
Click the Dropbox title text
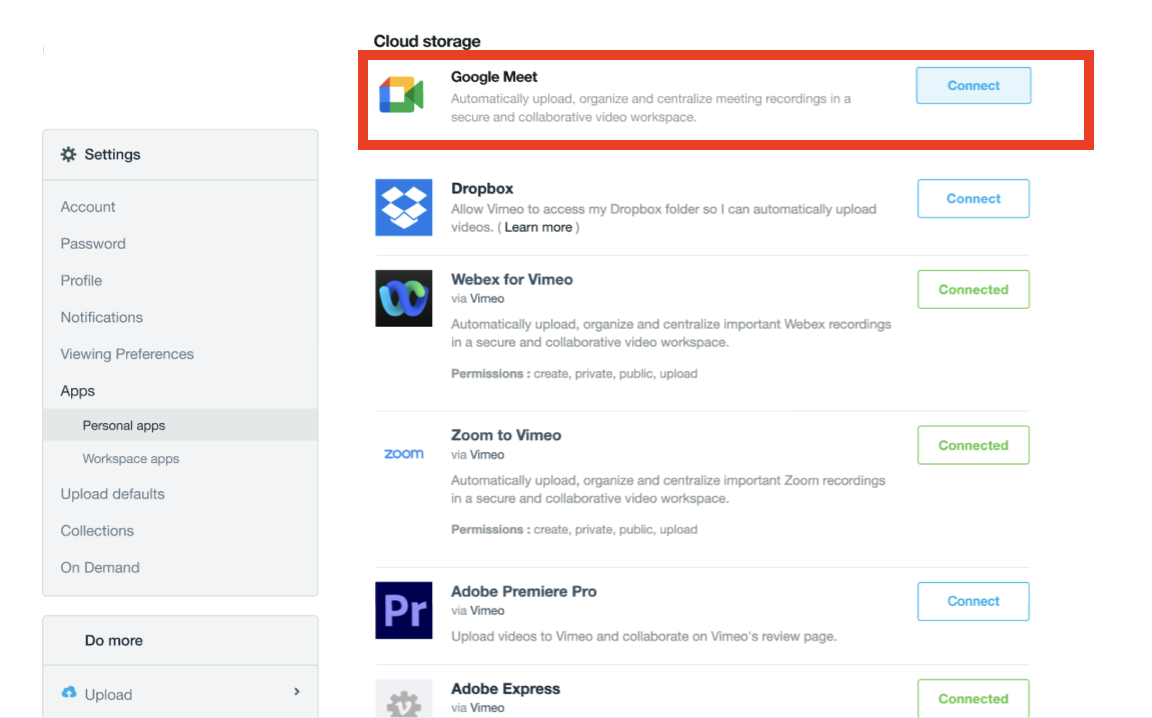point(482,188)
